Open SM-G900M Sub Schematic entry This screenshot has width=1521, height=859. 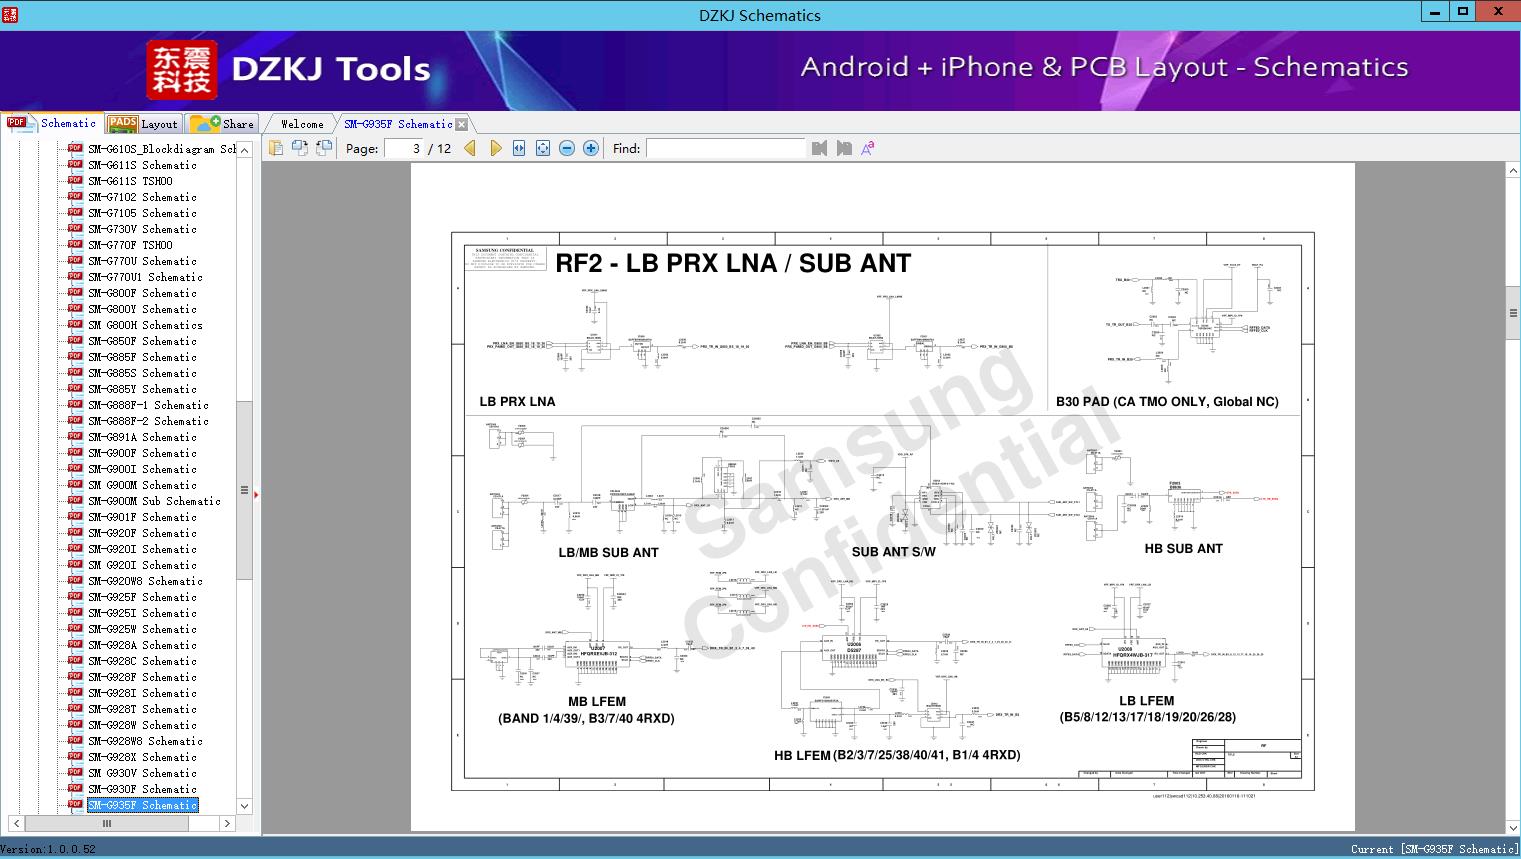click(154, 501)
